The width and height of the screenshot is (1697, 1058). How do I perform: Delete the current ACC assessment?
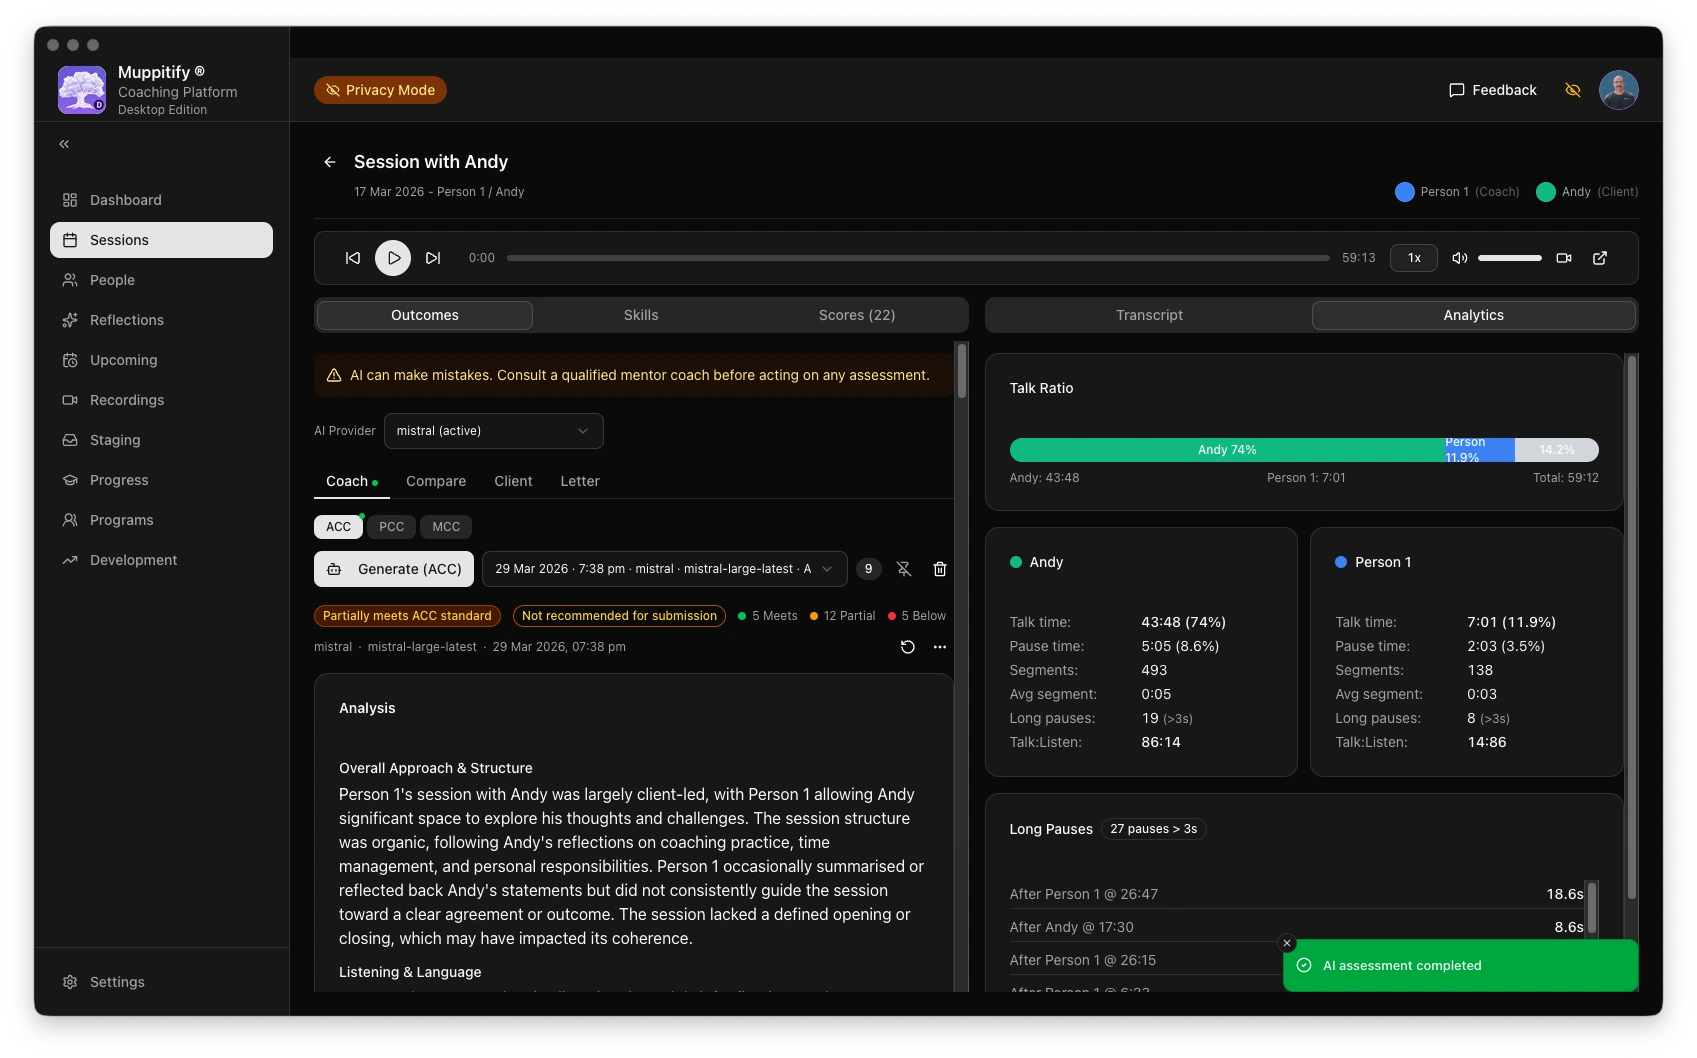[x=940, y=569]
